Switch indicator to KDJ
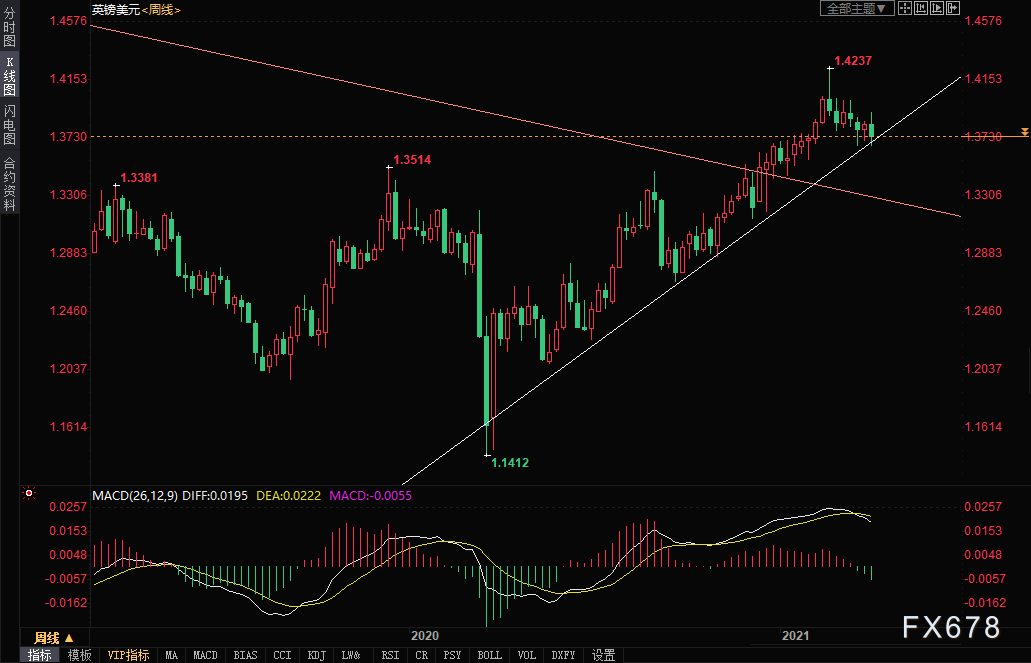This screenshot has height=663, width=1031. click(x=316, y=655)
